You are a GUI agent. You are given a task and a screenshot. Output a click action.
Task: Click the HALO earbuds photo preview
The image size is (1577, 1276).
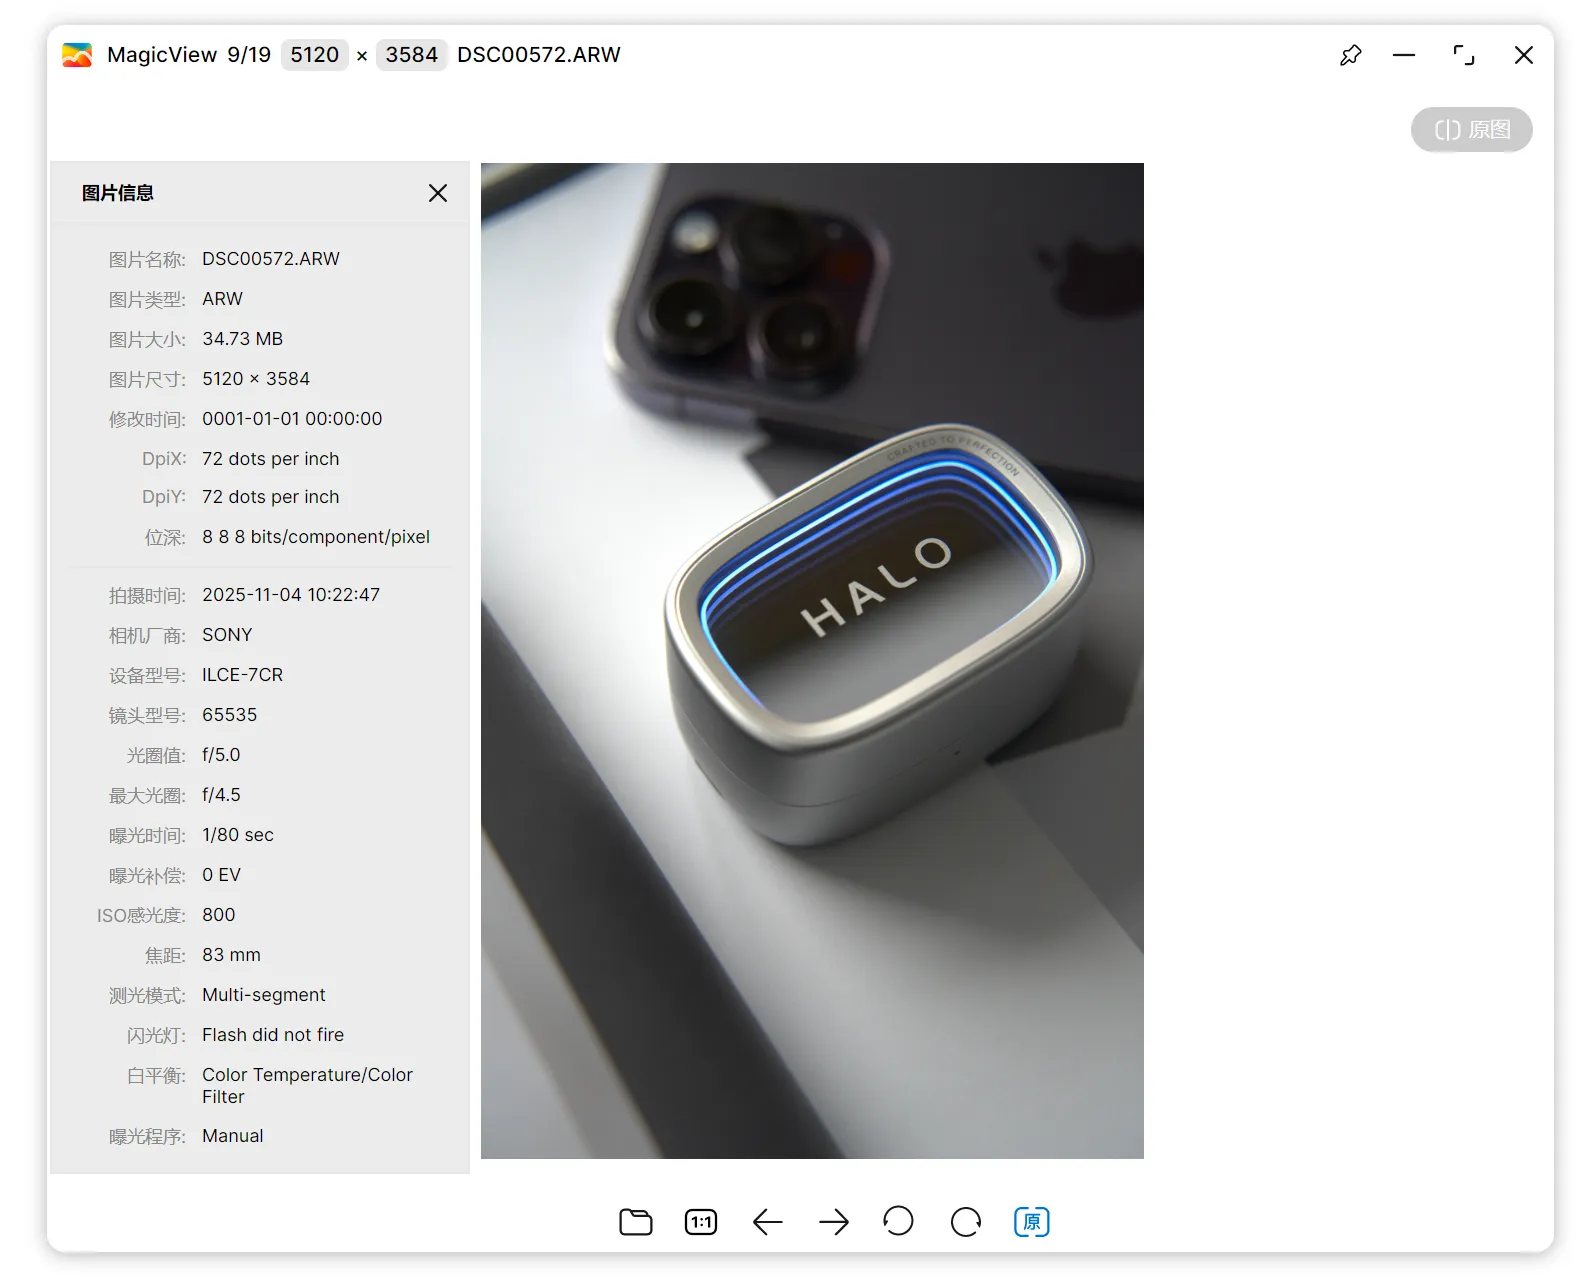[812, 661]
